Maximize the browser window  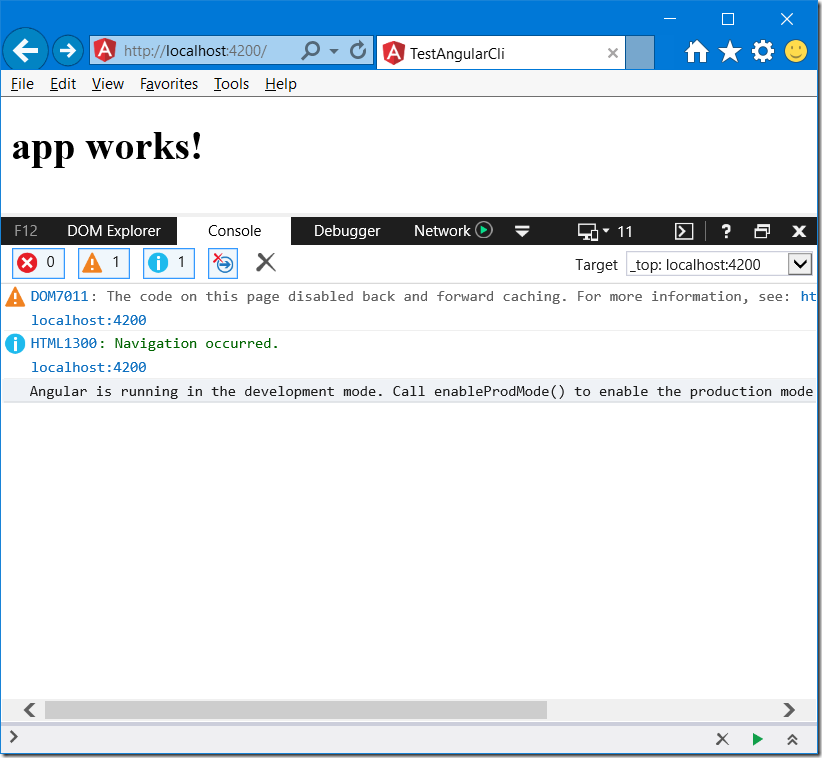pos(728,19)
